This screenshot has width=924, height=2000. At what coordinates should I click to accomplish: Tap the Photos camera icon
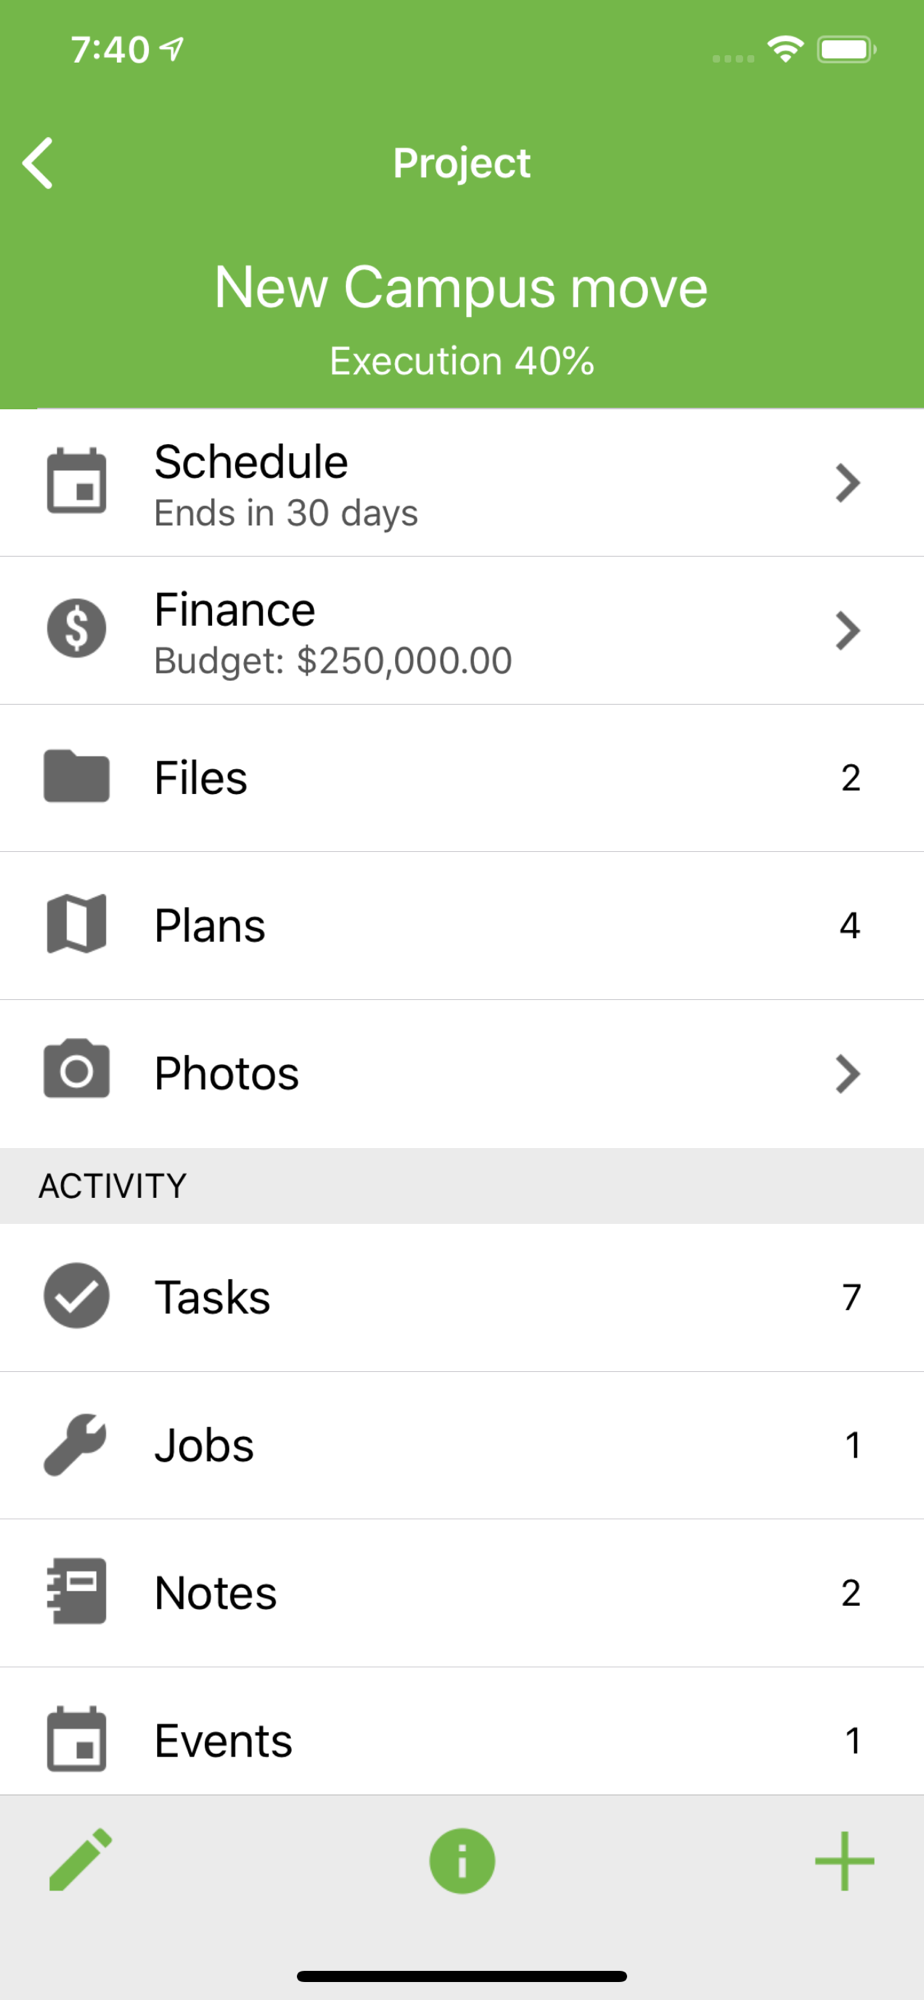[77, 1070]
